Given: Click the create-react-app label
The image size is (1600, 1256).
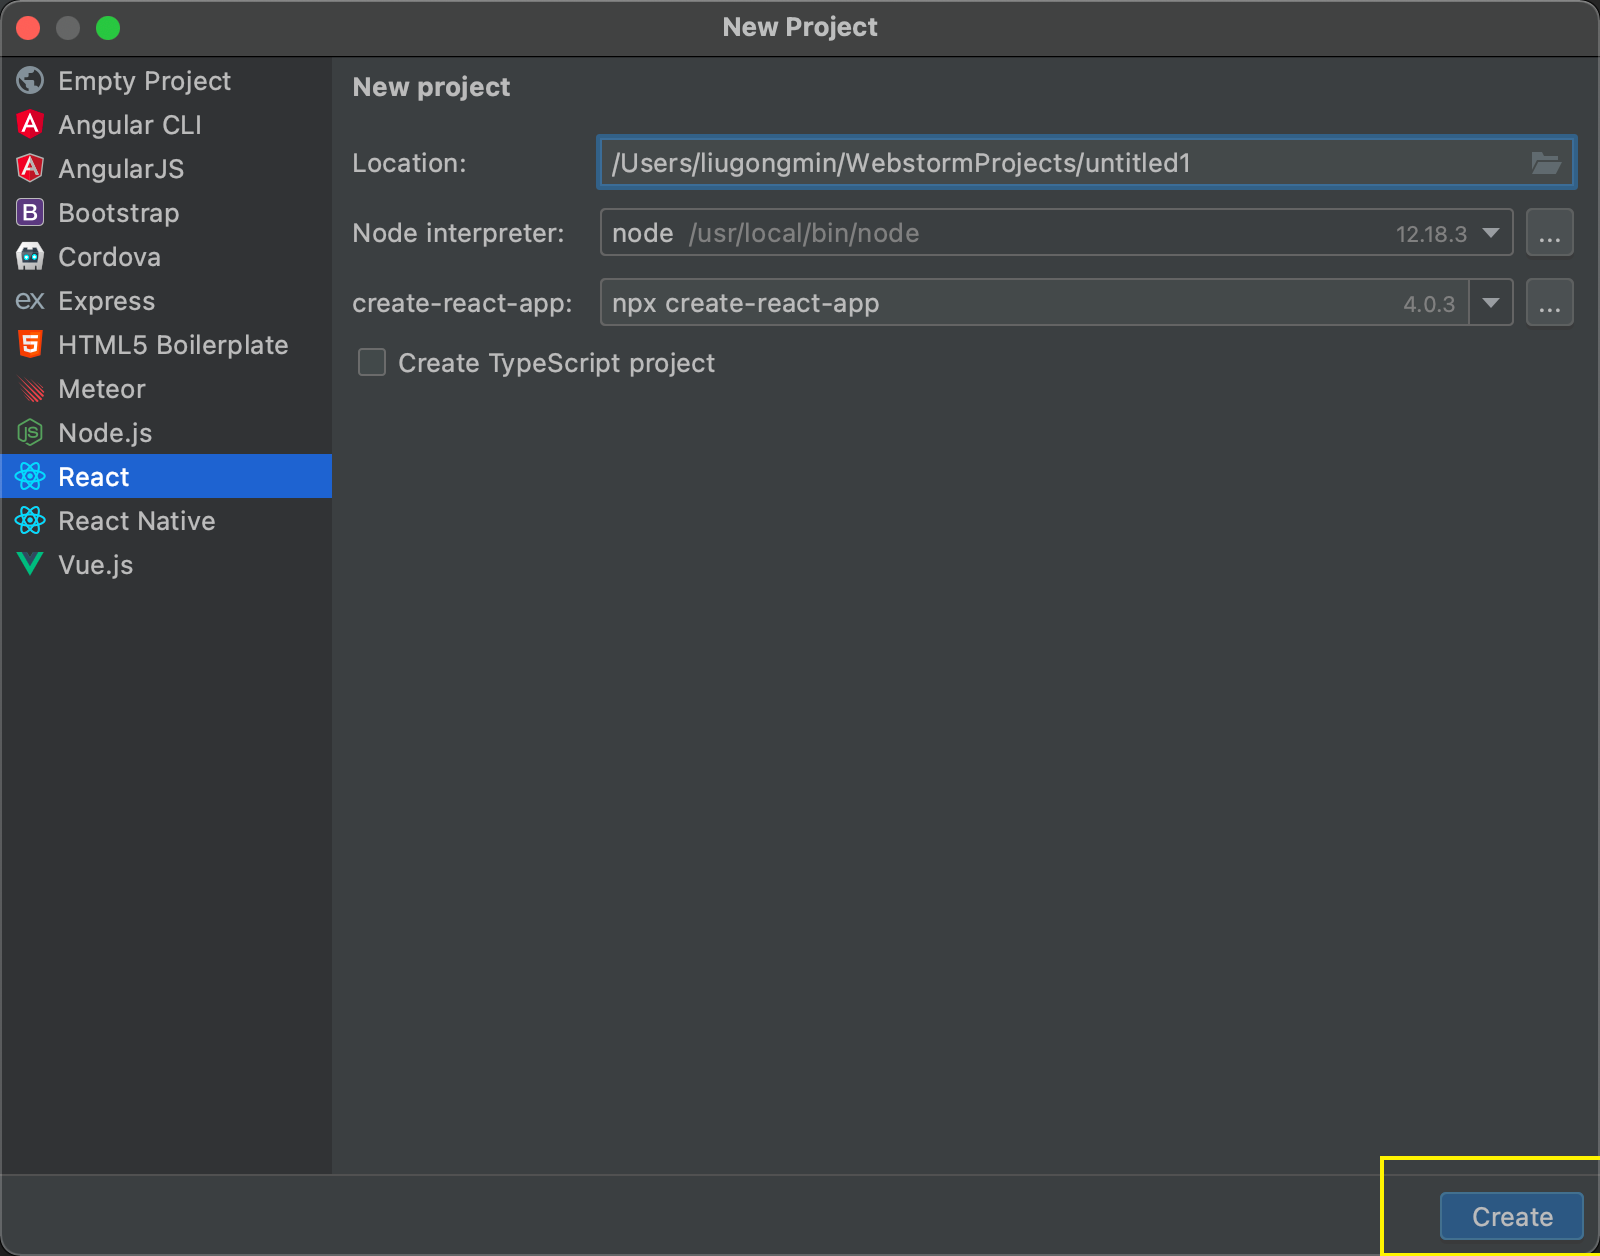Looking at the screenshot, I should point(462,303).
